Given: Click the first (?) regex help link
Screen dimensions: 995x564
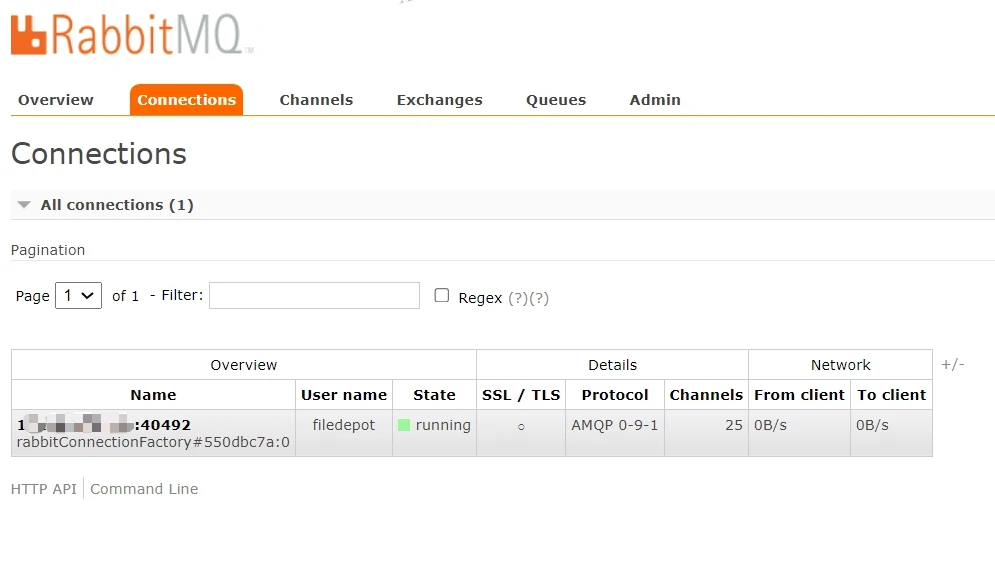Looking at the screenshot, I should click(x=518, y=298).
